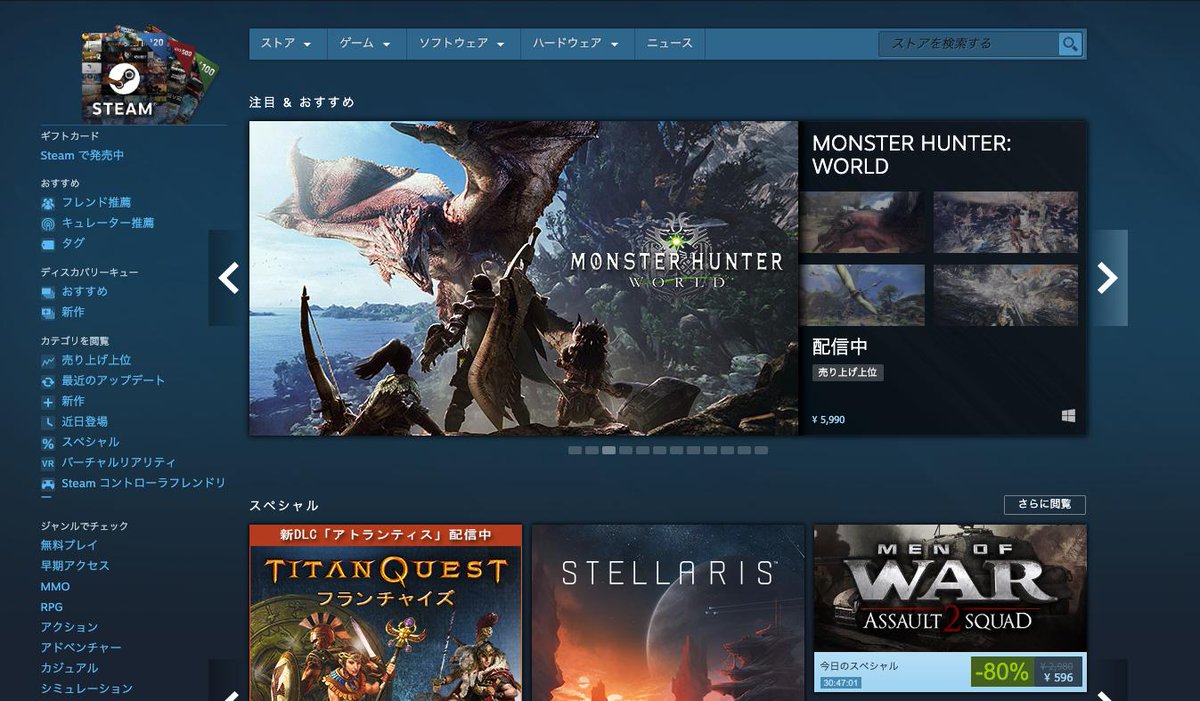Click the さらに閲覧 button in specials

pyautogui.click(x=1044, y=505)
